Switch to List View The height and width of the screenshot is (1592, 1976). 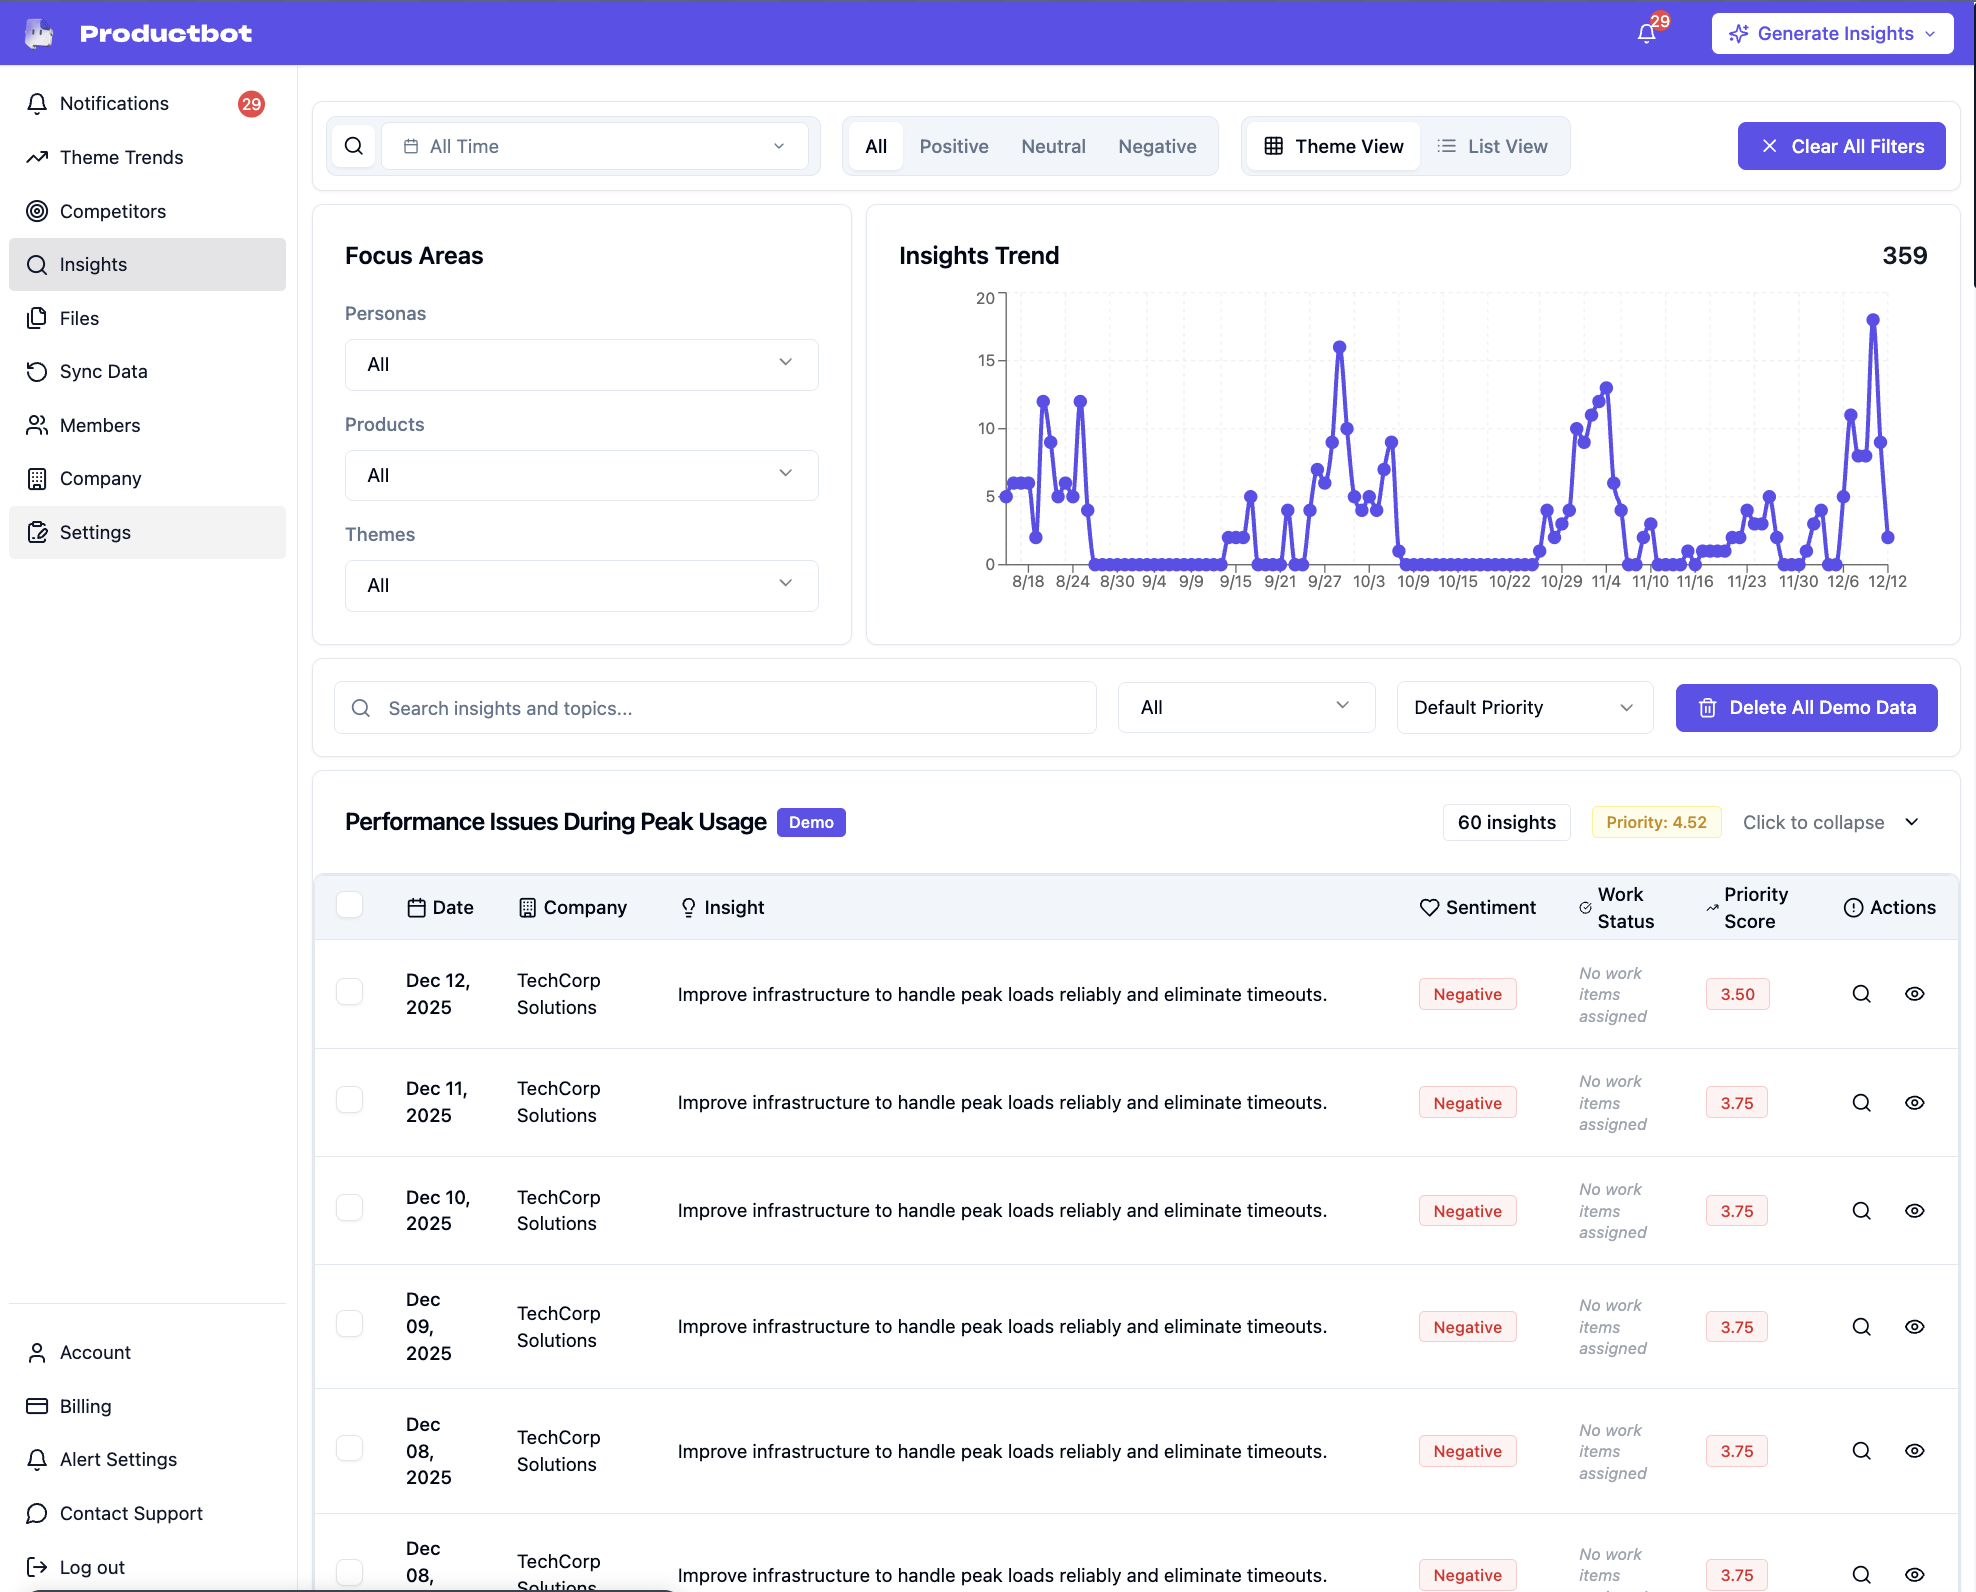[x=1492, y=146]
